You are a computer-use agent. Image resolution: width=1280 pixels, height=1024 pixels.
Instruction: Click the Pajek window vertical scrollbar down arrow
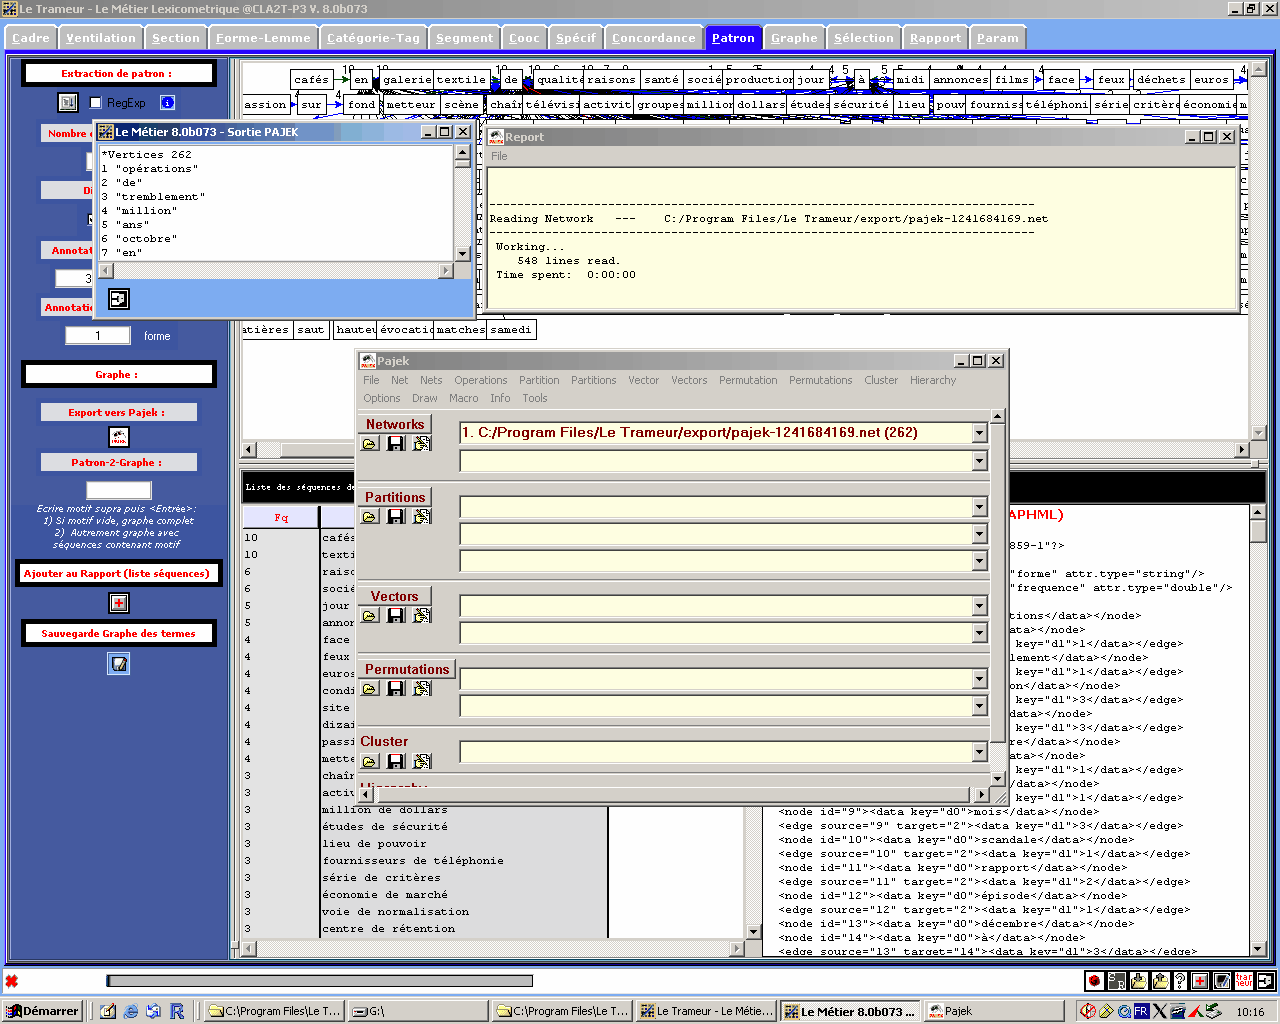click(x=997, y=778)
